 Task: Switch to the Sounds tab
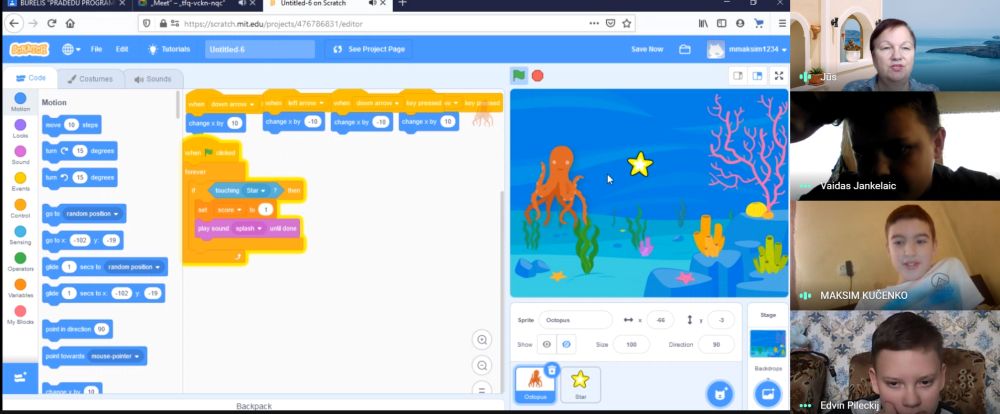click(x=153, y=79)
